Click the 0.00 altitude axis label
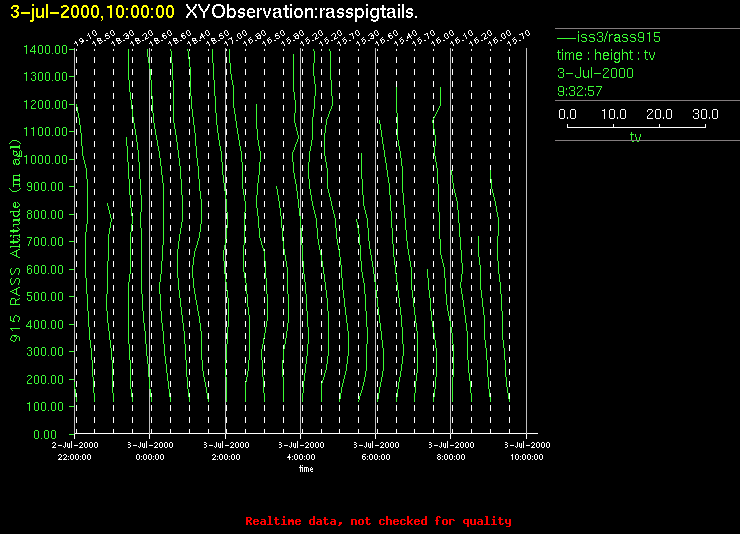 coord(45,434)
